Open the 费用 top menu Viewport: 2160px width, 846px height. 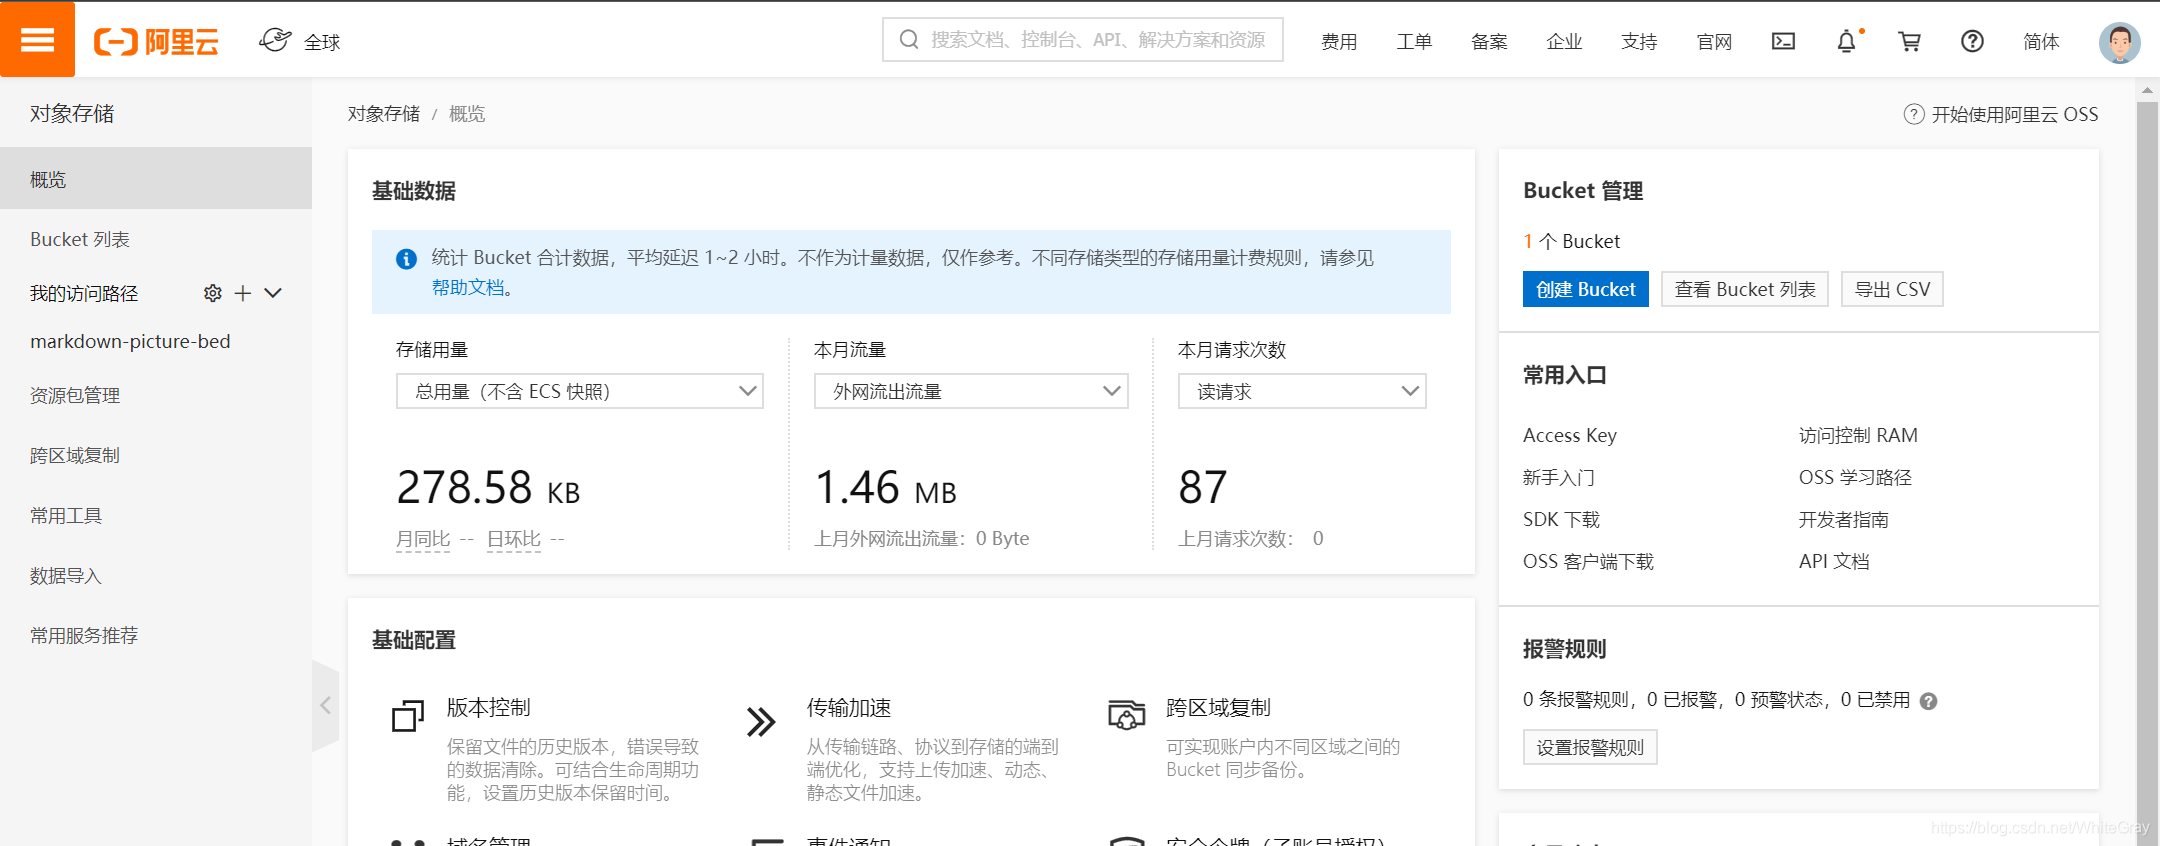click(x=1339, y=41)
